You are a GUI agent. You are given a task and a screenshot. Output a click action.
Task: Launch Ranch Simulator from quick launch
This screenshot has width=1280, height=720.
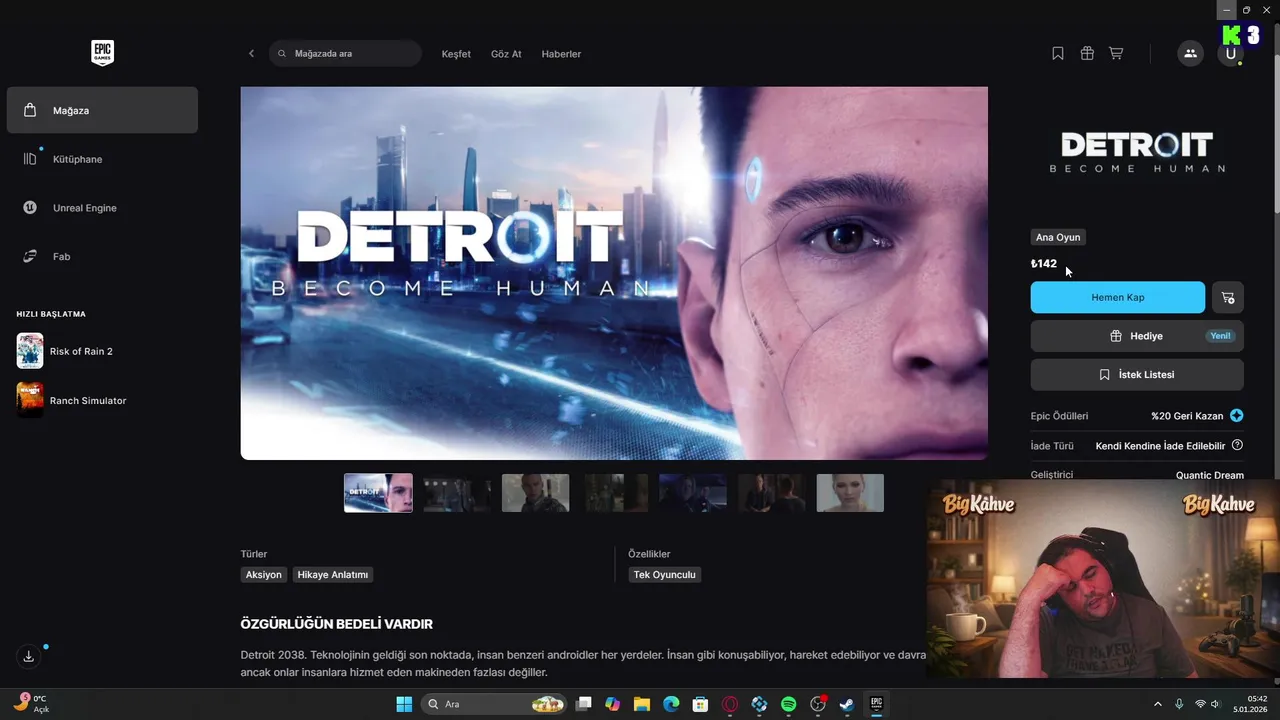click(x=102, y=400)
